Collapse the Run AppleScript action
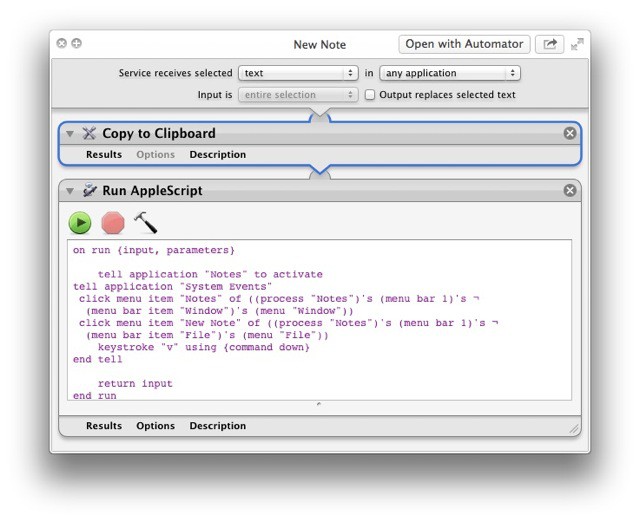The image size is (640, 522). pos(70,190)
